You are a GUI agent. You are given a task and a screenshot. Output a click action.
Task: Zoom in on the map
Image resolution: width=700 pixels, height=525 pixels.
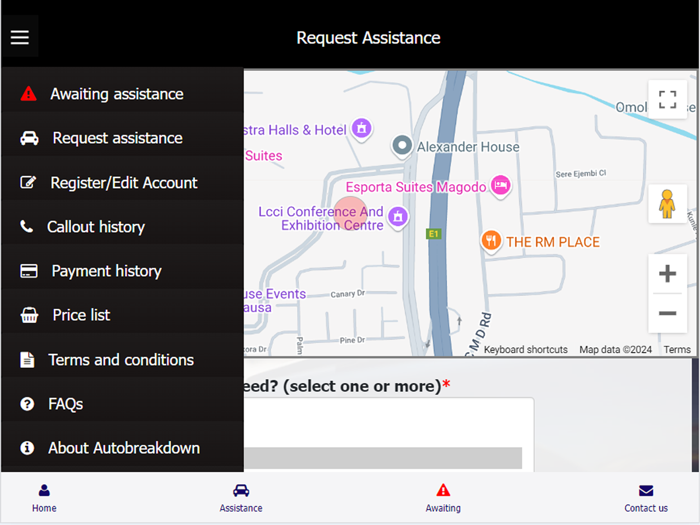click(667, 274)
